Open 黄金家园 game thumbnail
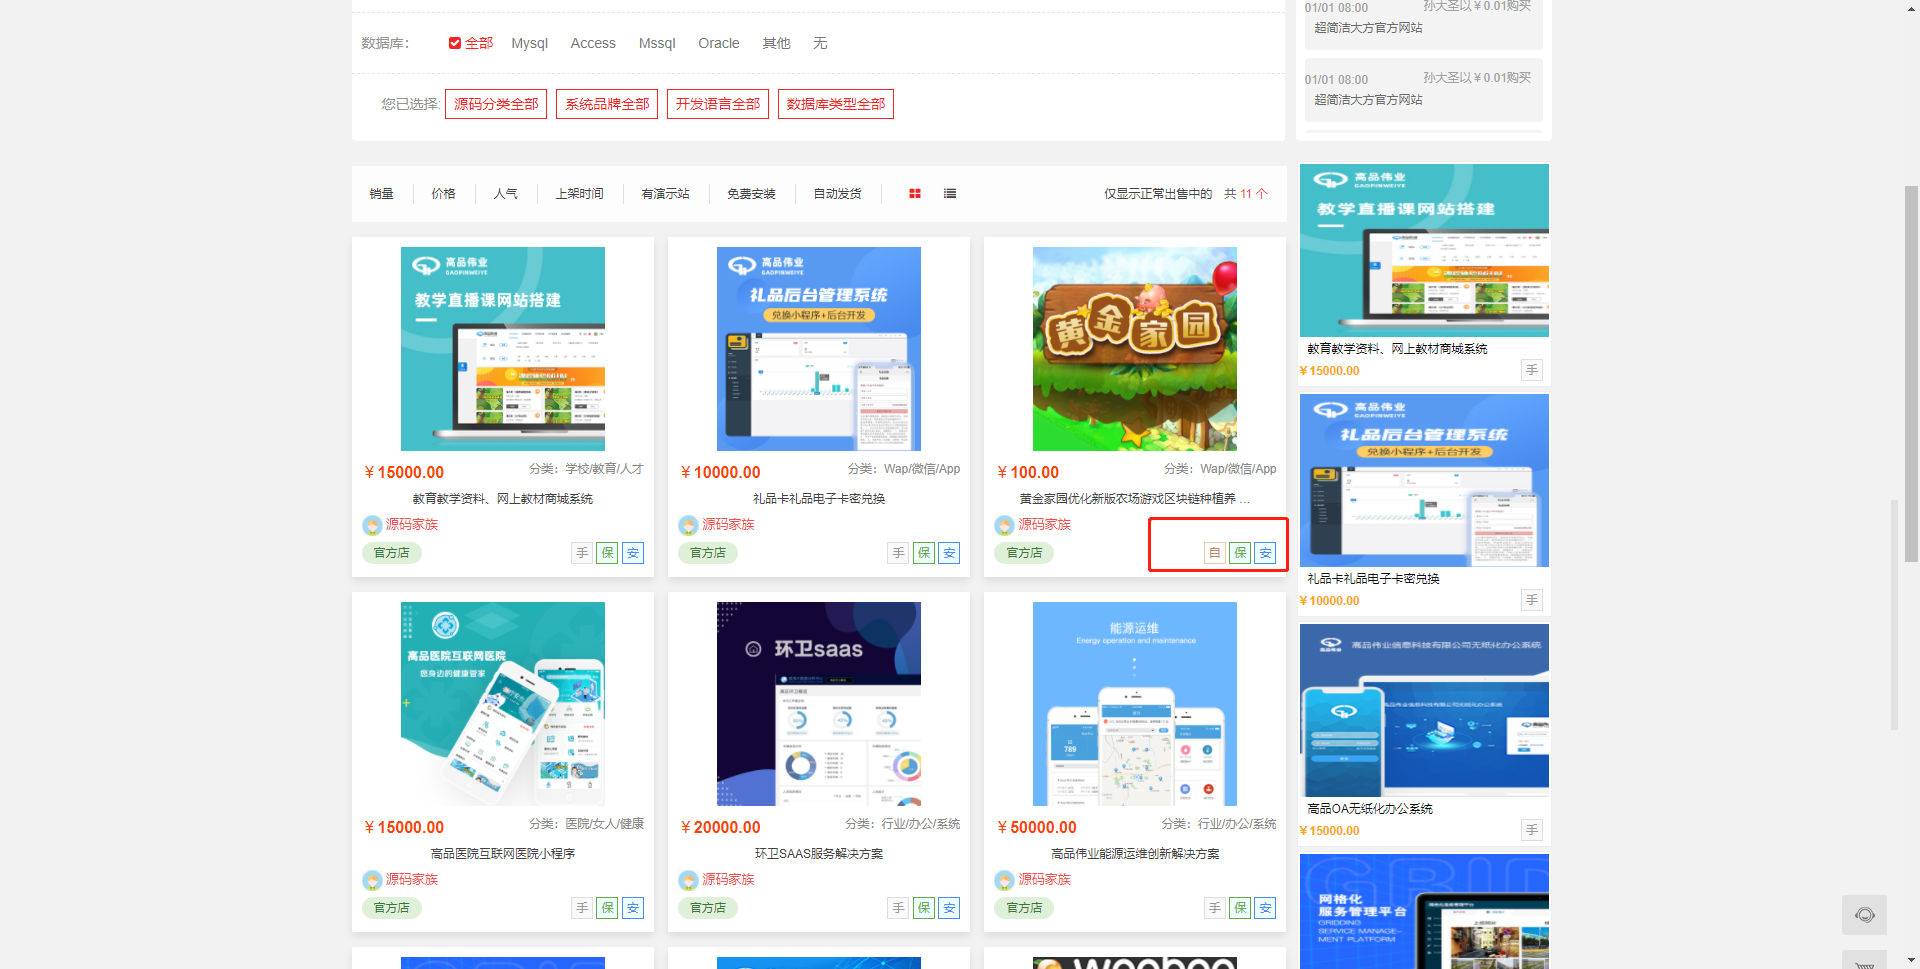1920x969 pixels. pos(1135,349)
